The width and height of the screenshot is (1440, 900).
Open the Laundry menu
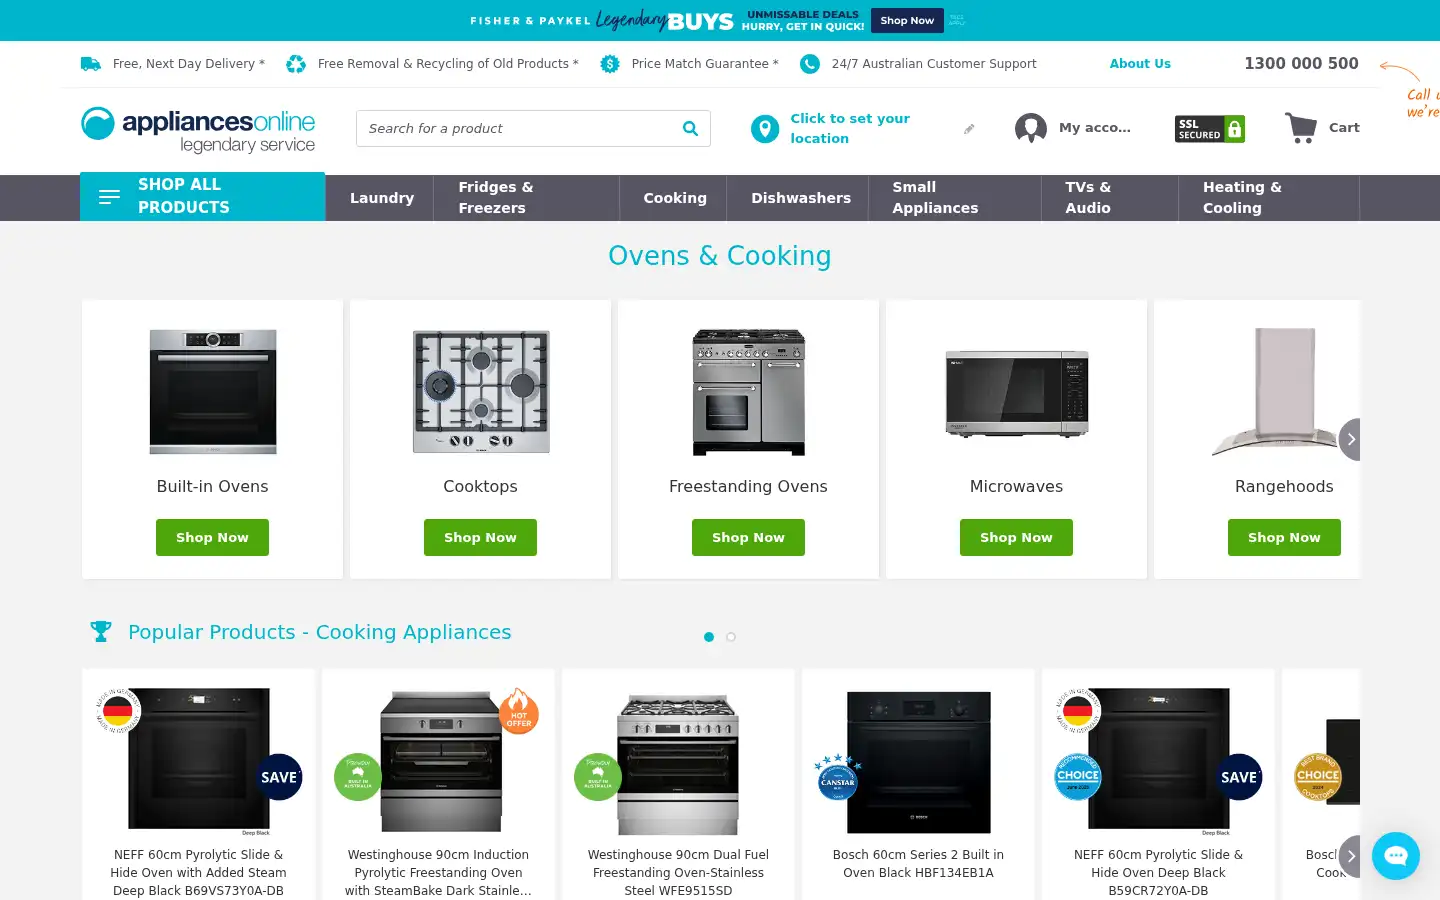tap(382, 198)
